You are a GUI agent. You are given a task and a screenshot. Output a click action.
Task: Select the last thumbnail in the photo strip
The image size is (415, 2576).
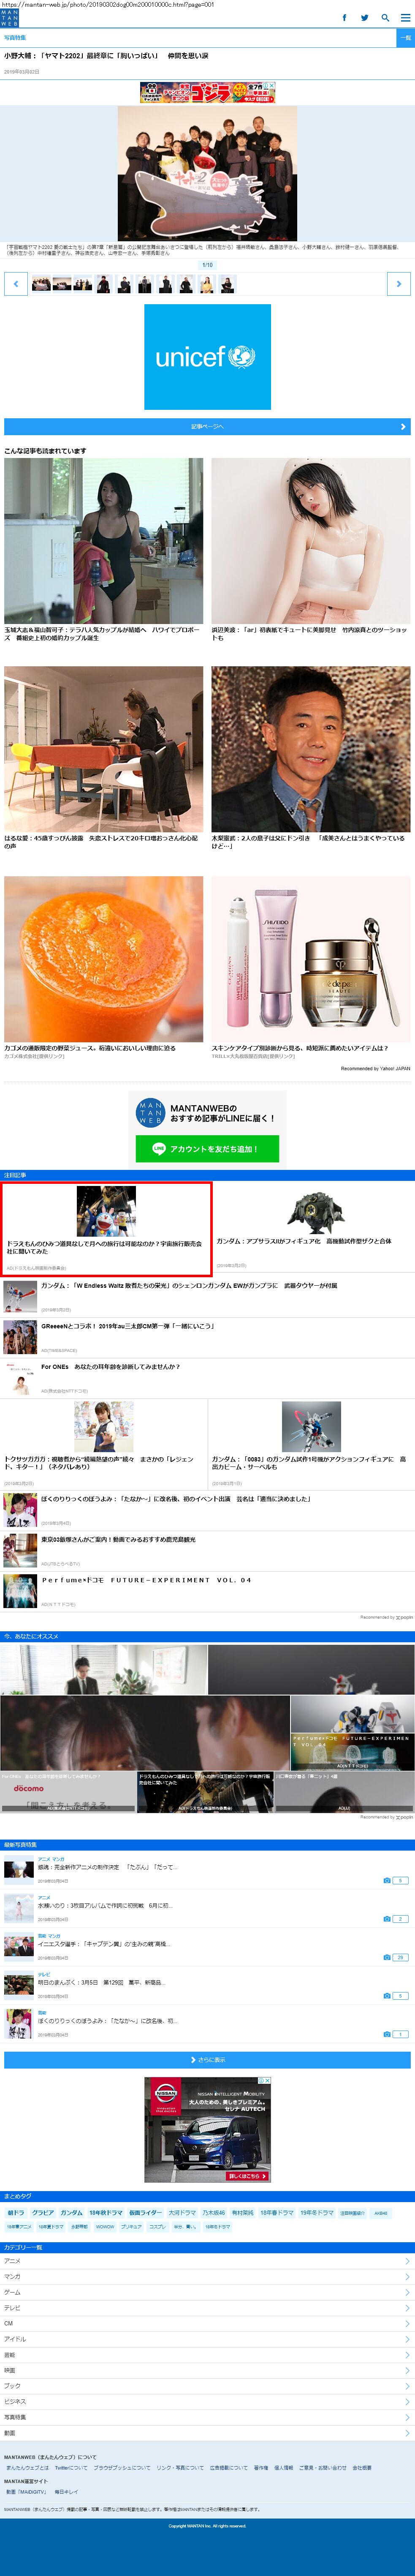click(x=227, y=284)
